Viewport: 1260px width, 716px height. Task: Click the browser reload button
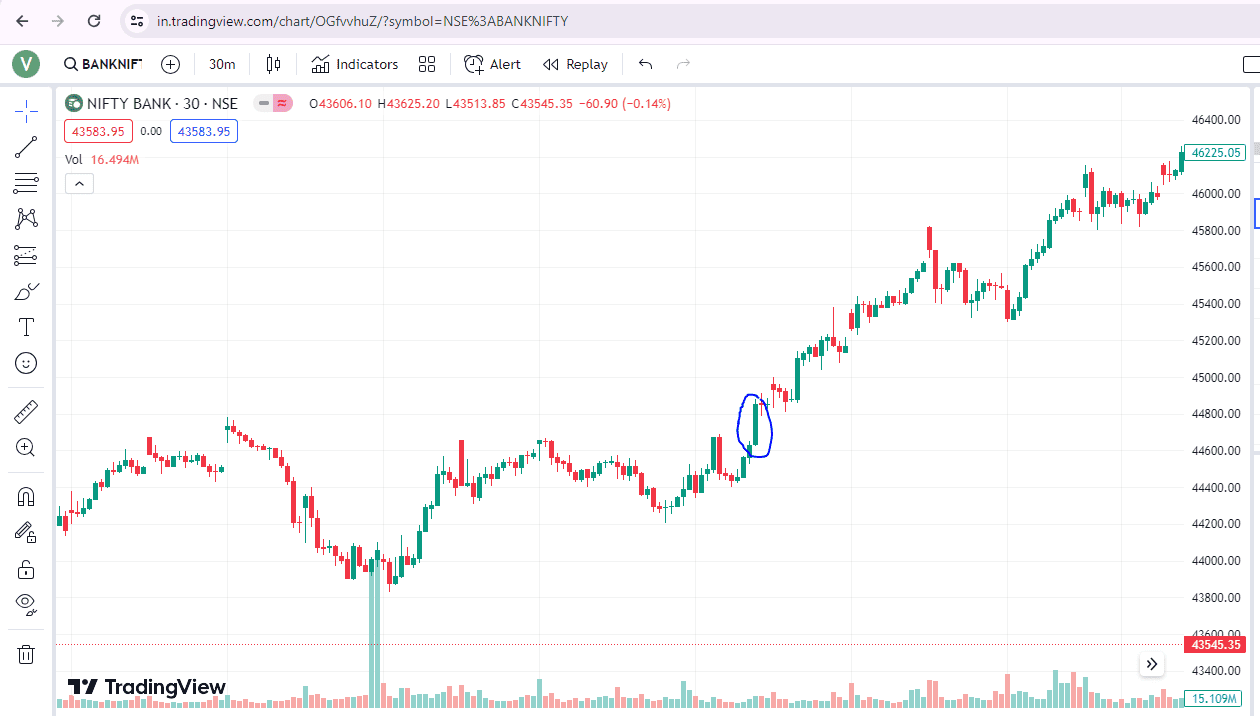pos(94,20)
